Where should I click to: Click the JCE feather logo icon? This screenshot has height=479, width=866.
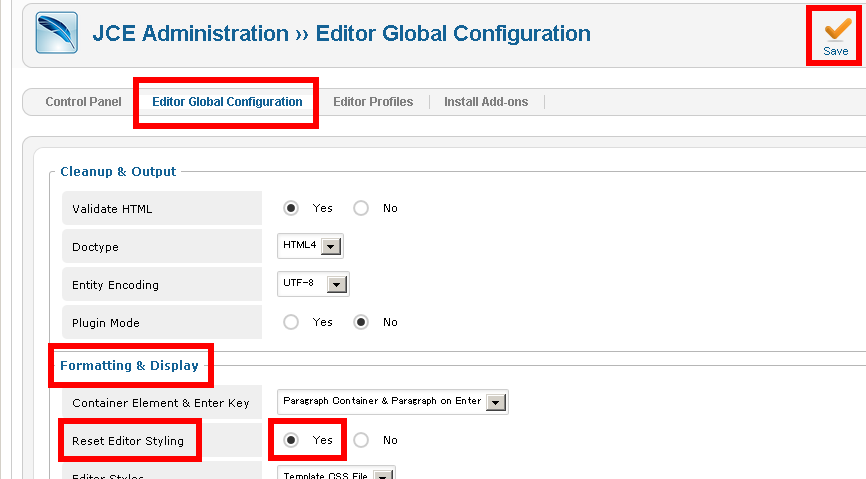click(57, 33)
